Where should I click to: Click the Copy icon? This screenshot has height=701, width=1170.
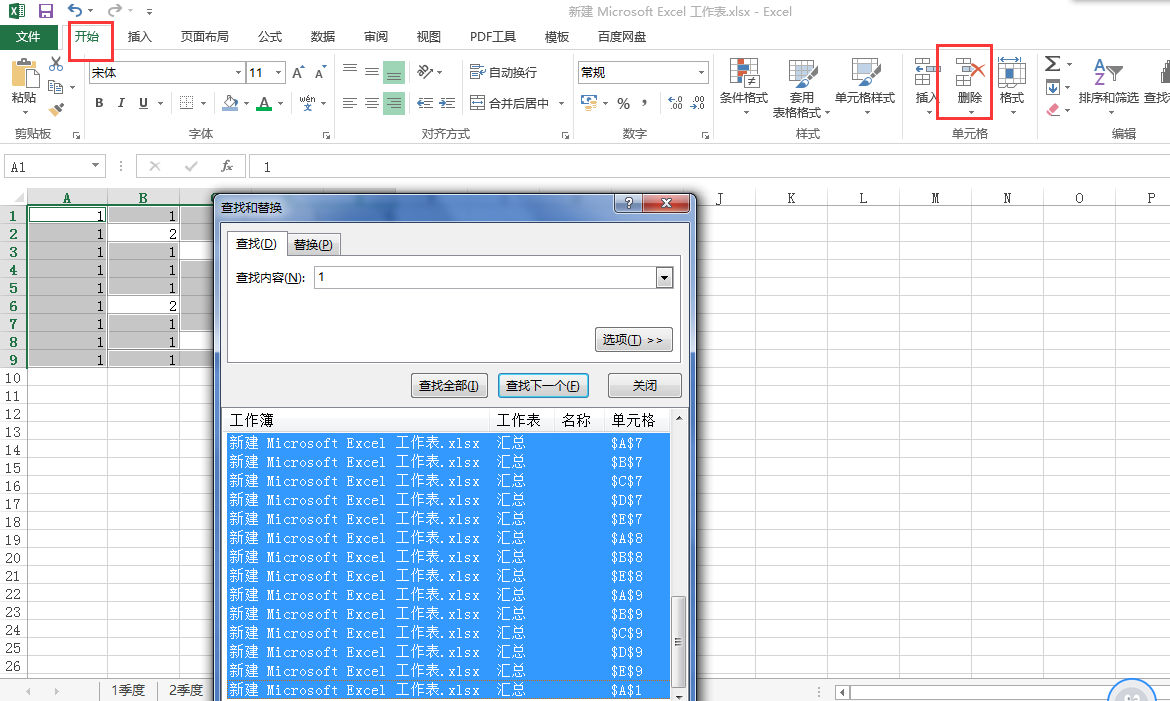55,87
